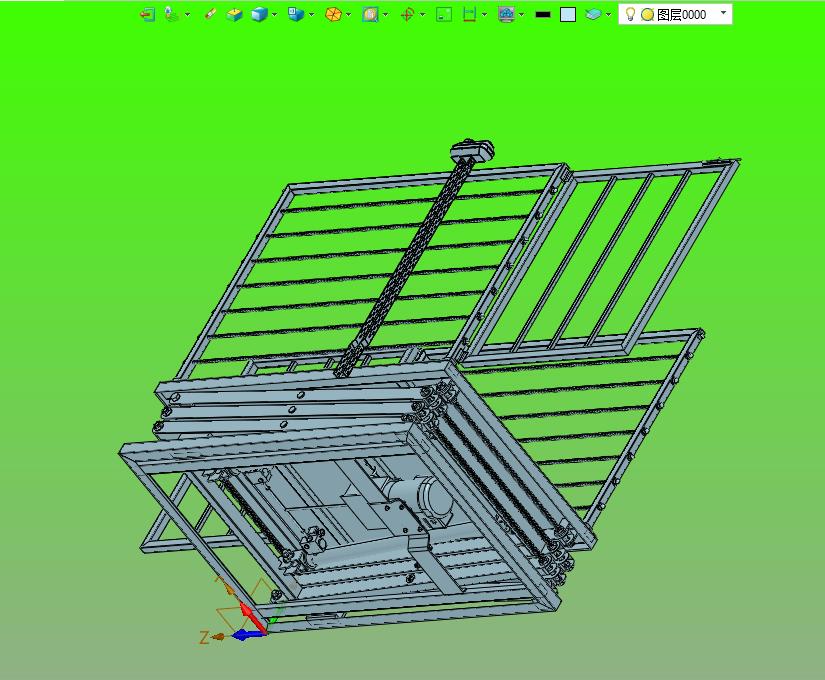This screenshot has width=825, height=680.
Task: Click the yellow circle layer color indicator
Action: (648, 15)
